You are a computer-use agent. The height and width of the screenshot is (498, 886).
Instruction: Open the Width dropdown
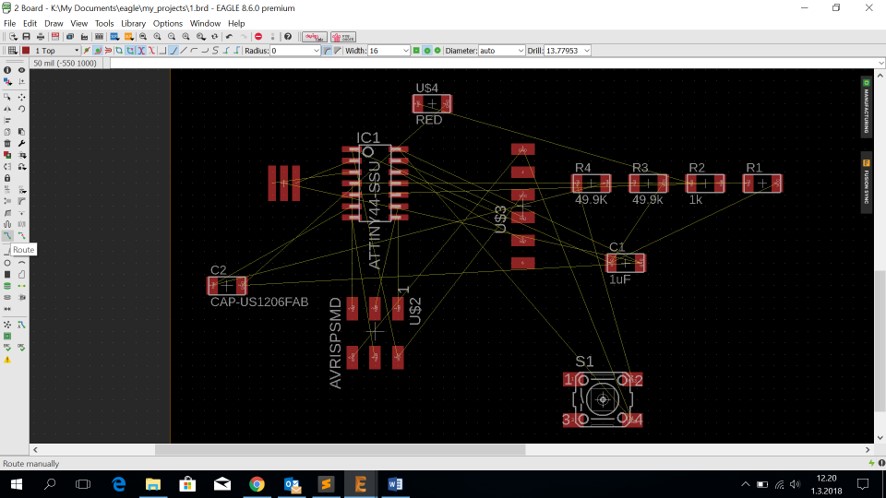pyautogui.click(x=406, y=51)
